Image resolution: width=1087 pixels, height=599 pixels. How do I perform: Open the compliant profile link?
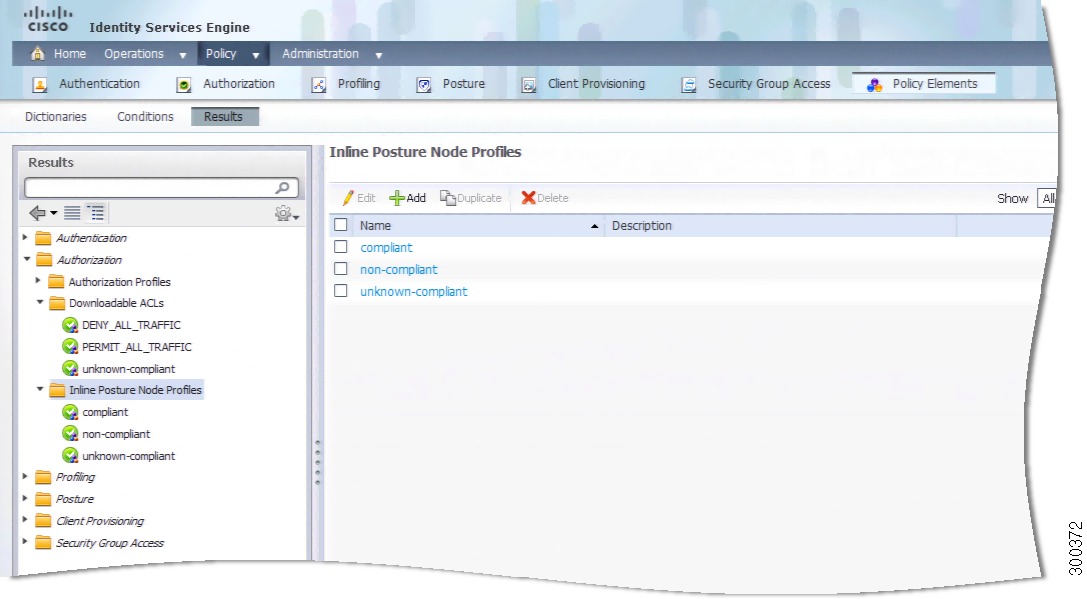tap(386, 248)
